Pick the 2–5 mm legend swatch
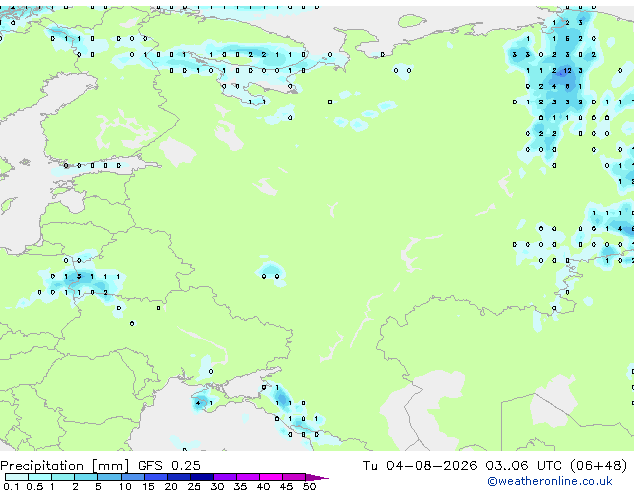The width and height of the screenshot is (634, 490). coord(86,477)
